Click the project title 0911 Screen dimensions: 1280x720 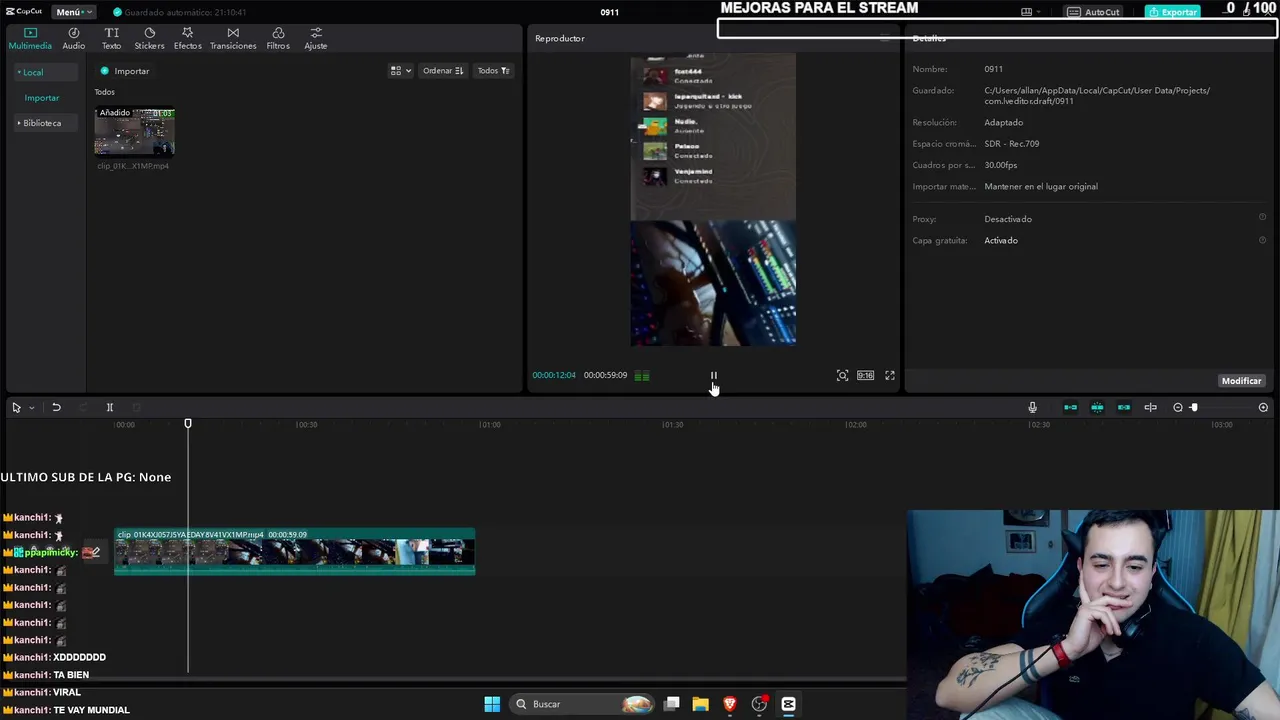[610, 12]
